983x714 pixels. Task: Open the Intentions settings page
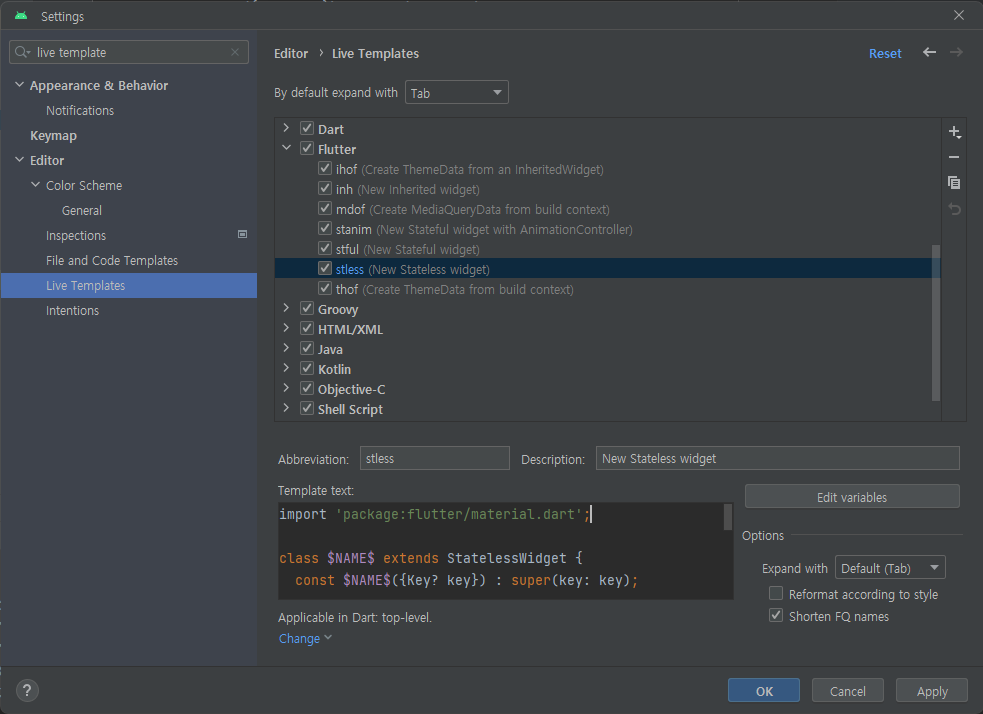[x=72, y=311]
